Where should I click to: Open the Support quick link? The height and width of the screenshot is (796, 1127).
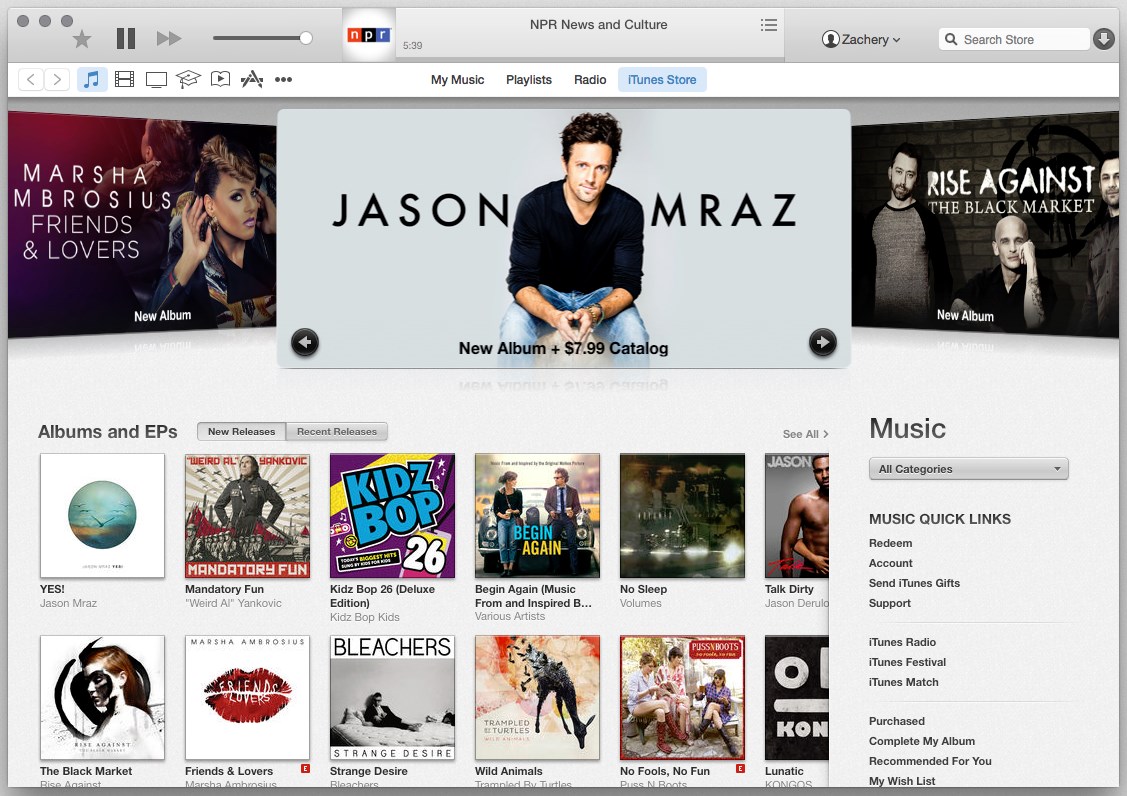click(x=889, y=603)
